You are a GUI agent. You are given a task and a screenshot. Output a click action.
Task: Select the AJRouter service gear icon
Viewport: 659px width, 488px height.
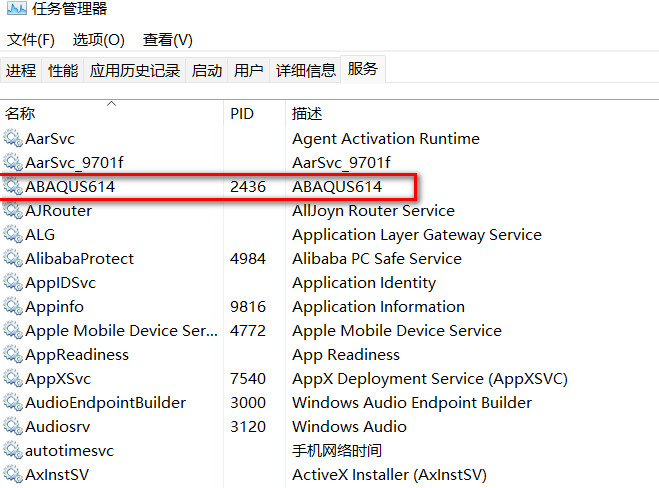click(x=12, y=211)
